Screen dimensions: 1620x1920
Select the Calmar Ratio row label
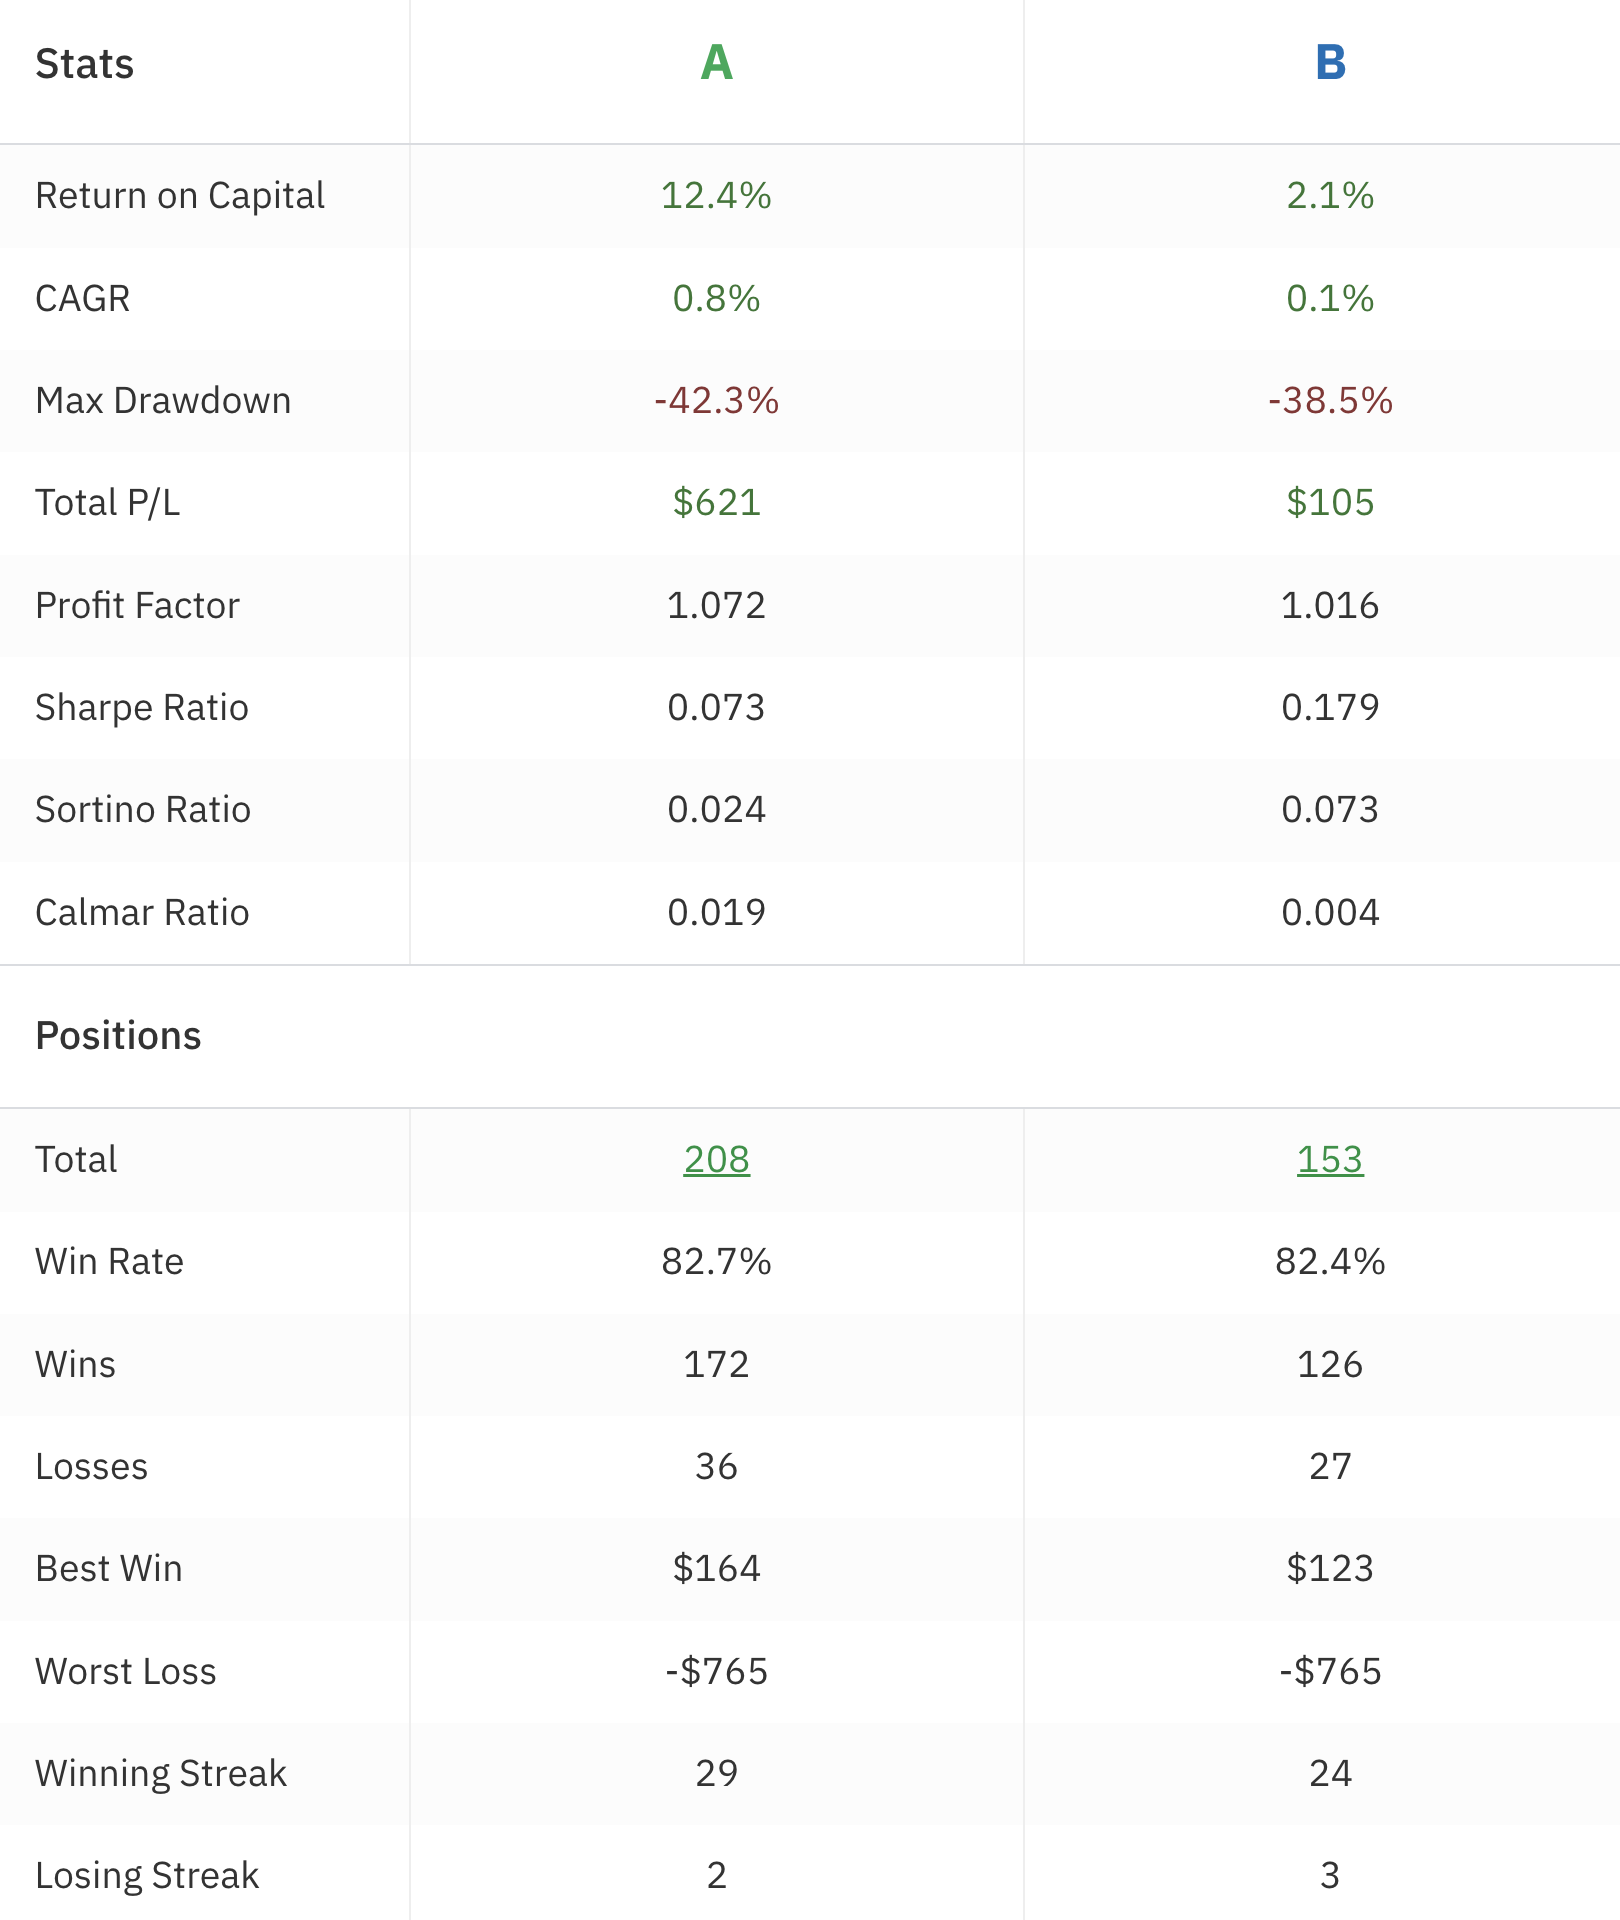(142, 913)
